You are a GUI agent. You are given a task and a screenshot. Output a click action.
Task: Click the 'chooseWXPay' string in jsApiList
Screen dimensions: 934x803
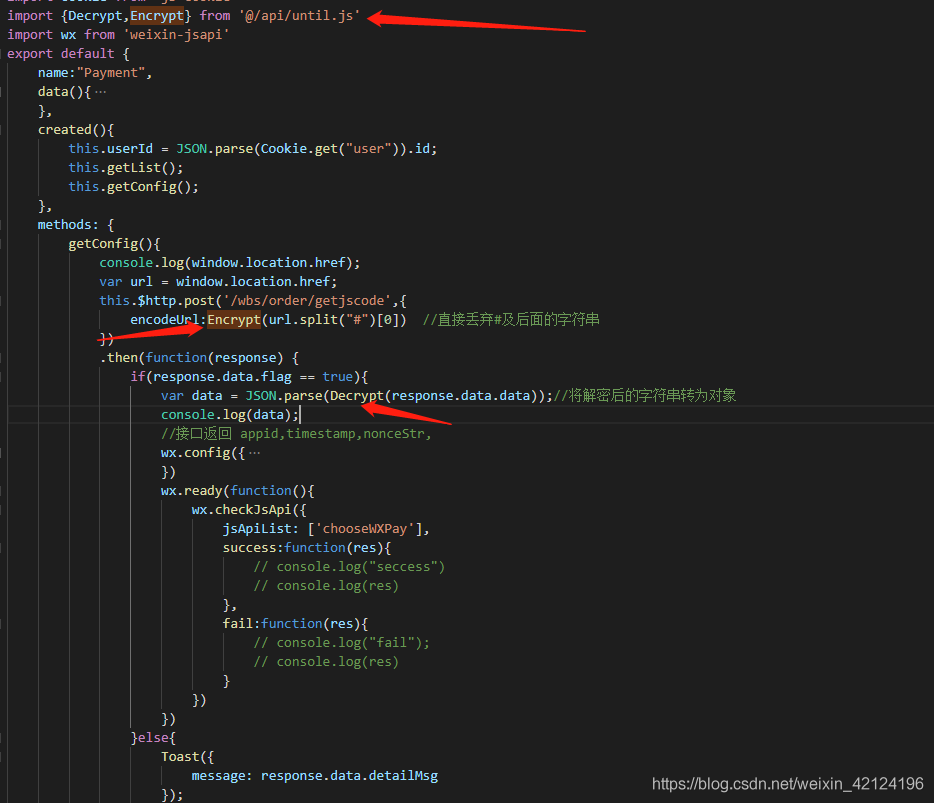click(365, 529)
